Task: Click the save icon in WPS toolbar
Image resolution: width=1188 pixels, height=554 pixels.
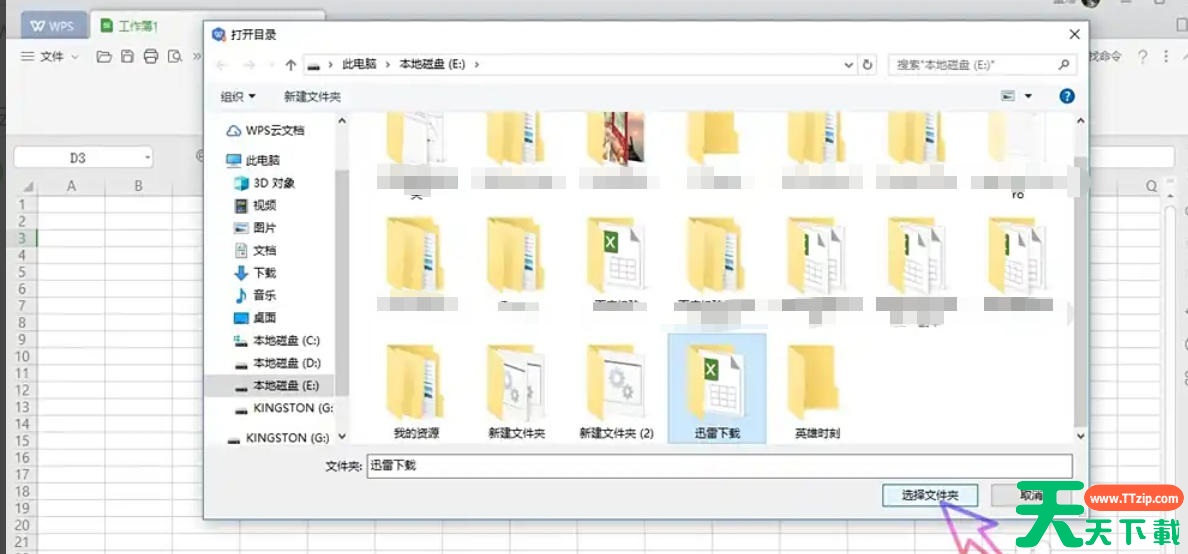Action: click(127, 57)
